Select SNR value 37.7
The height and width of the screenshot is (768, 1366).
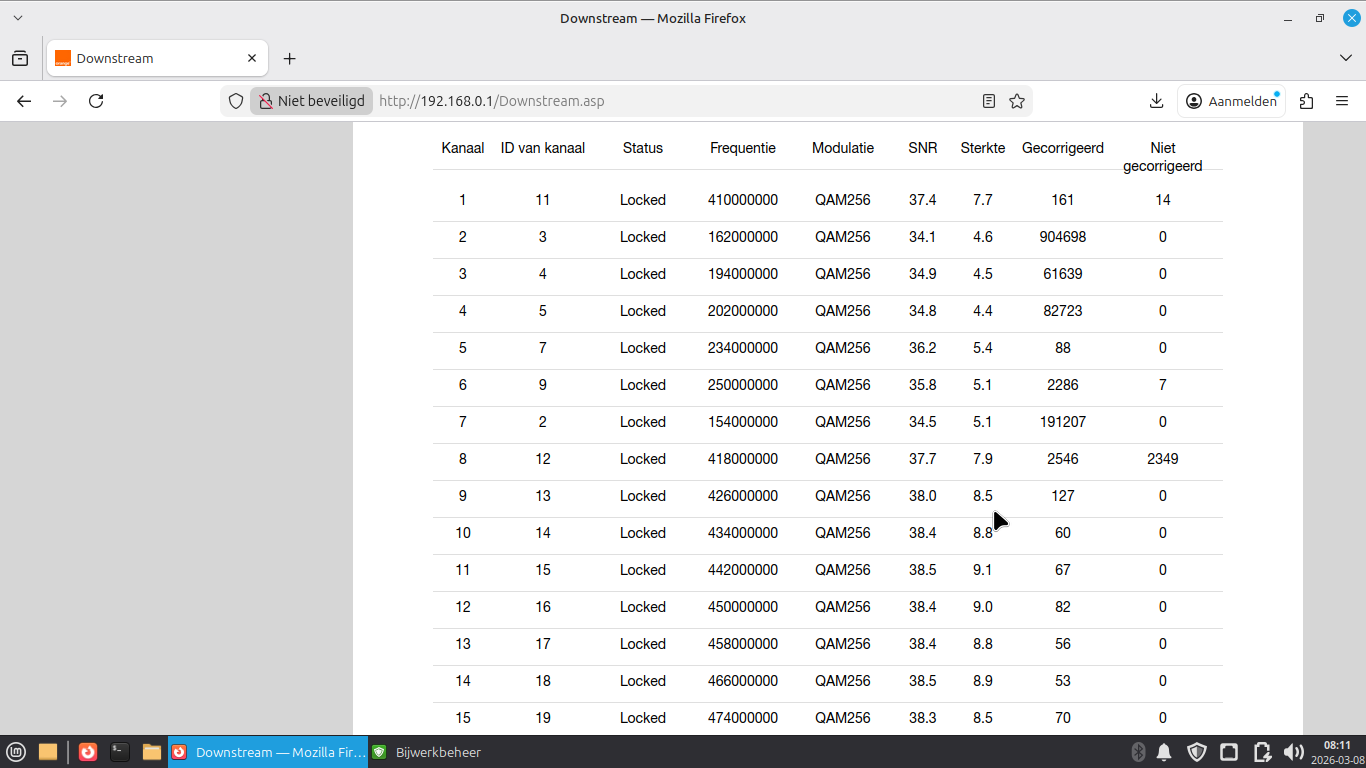(923, 459)
